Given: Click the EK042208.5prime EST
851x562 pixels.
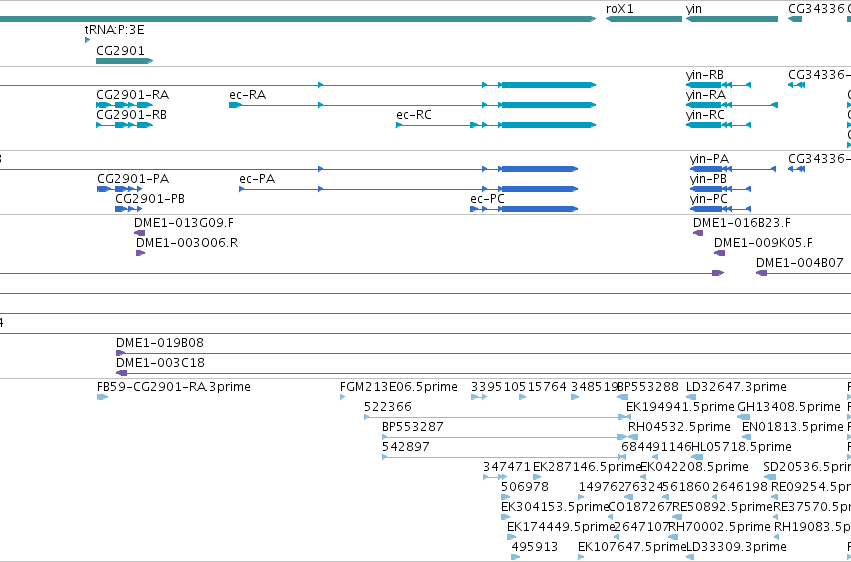Looking at the screenshot, I should click(x=645, y=477).
